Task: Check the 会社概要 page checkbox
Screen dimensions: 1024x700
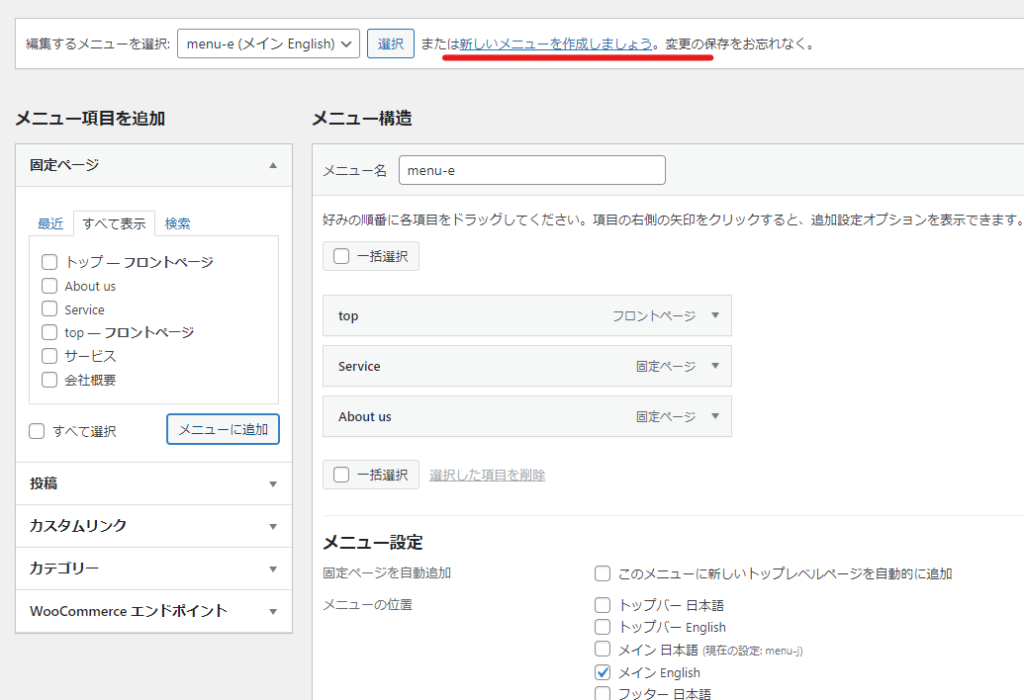Action: click(x=49, y=380)
